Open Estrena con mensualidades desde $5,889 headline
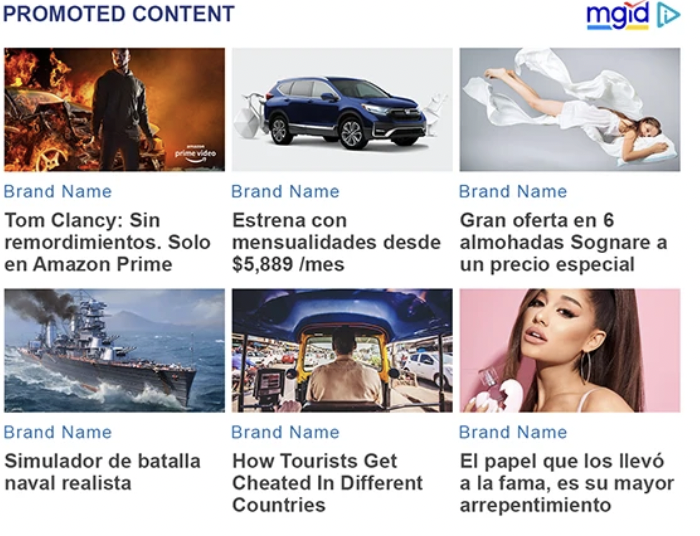This screenshot has height=536, width=700. point(337,242)
